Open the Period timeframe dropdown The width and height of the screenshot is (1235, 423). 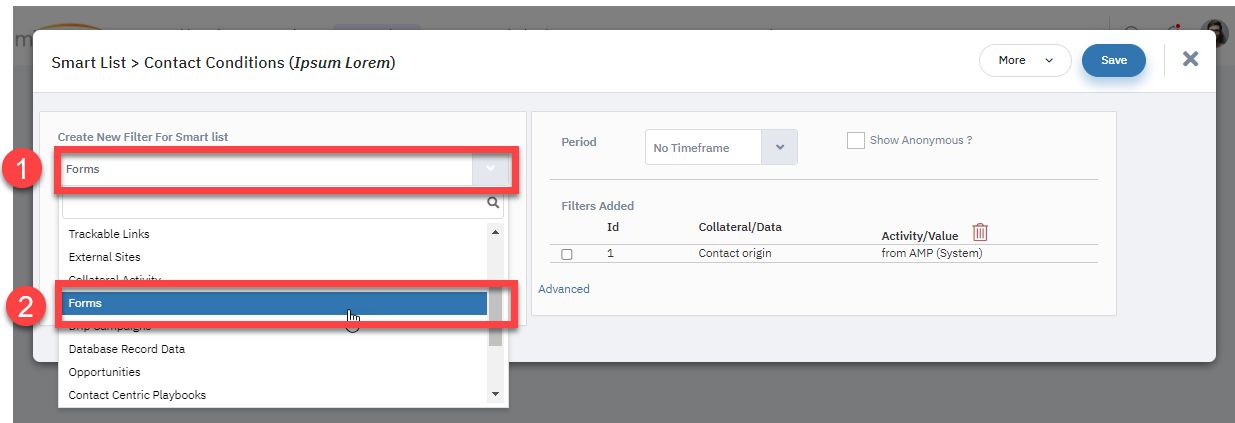coord(721,148)
